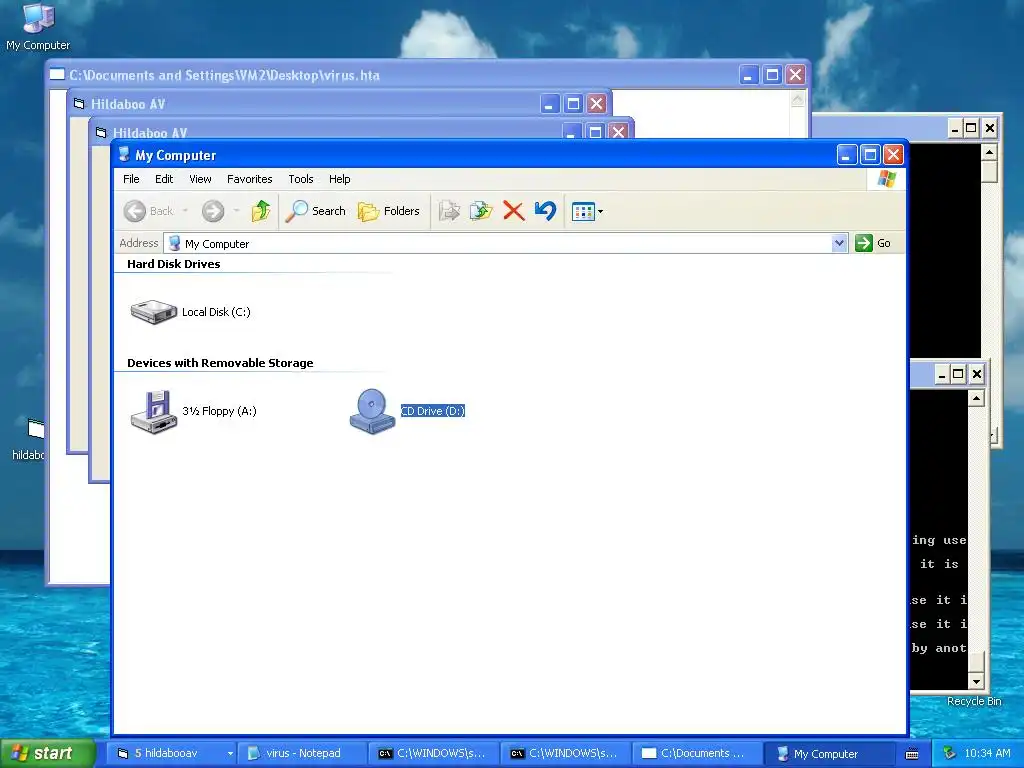Open the Tools menu
This screenshot has height=768, width=1024.
[x=301, y=179]
